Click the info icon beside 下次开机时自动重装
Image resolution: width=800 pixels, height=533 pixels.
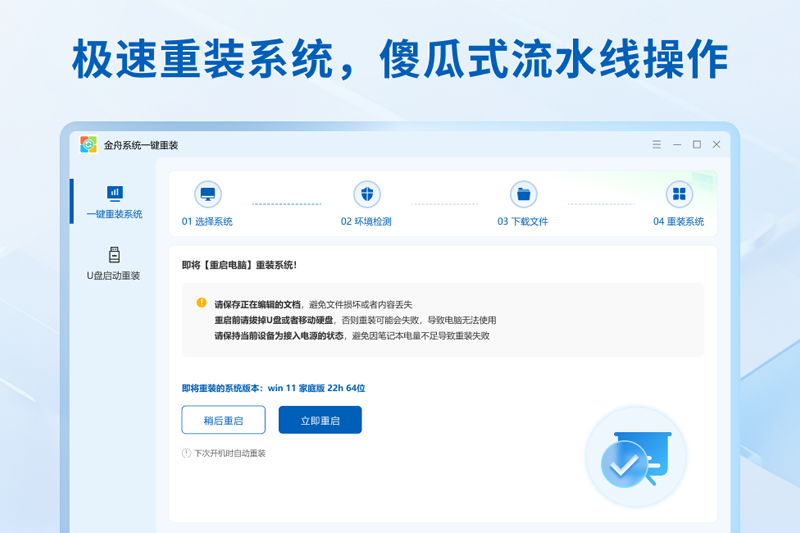pos(186,453)
